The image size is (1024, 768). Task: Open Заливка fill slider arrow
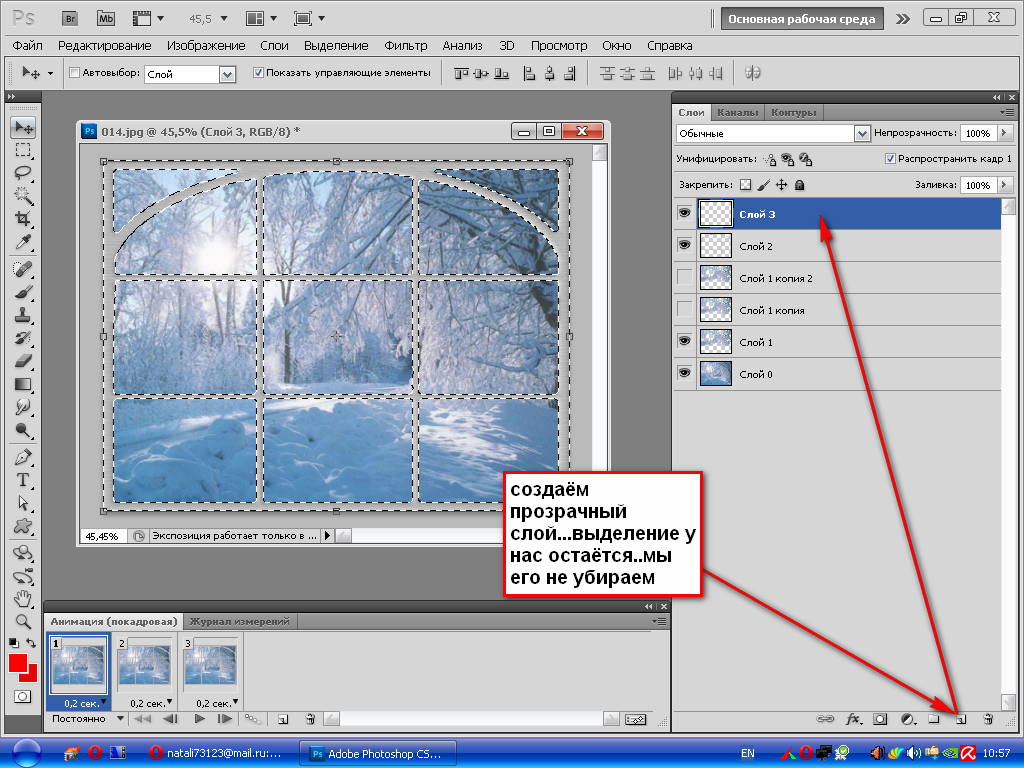[1004, 185]
